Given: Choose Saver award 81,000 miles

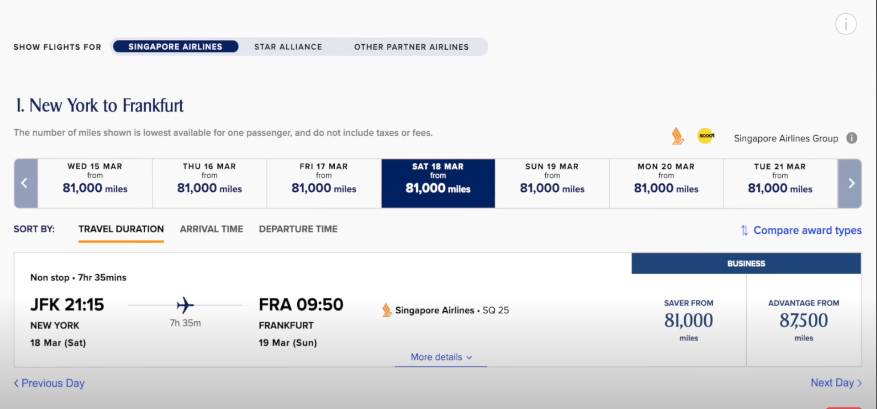Looking at the screenshot, I should point(689,320).
